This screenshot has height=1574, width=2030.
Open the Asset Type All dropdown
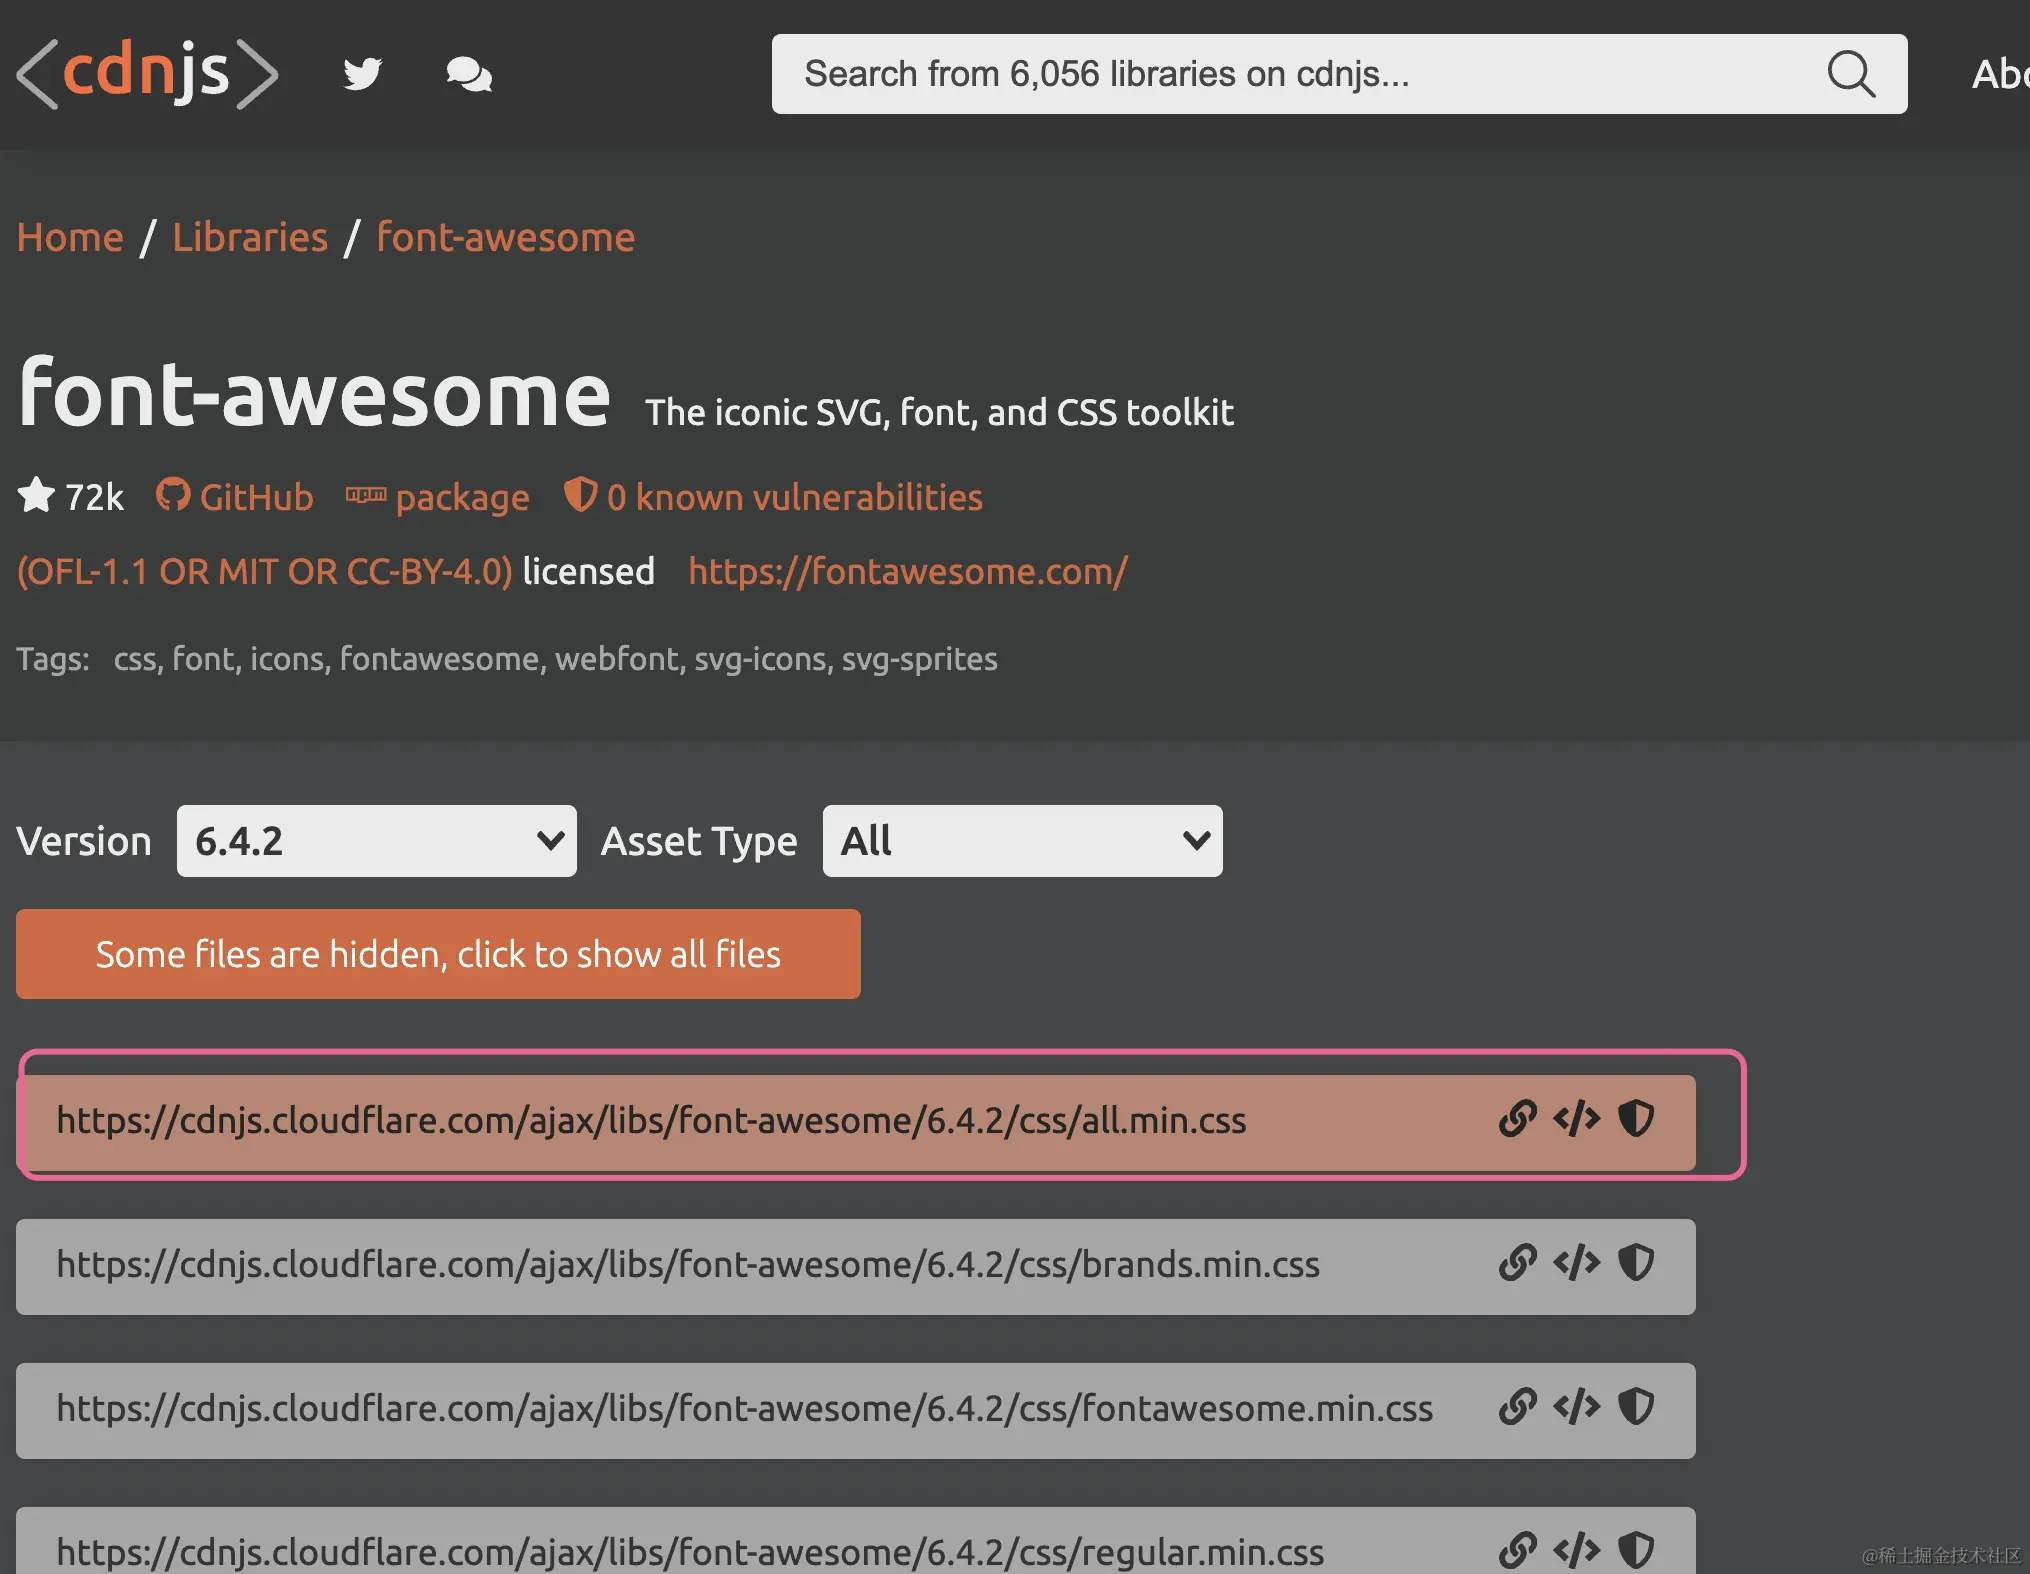click(1022, 841)
